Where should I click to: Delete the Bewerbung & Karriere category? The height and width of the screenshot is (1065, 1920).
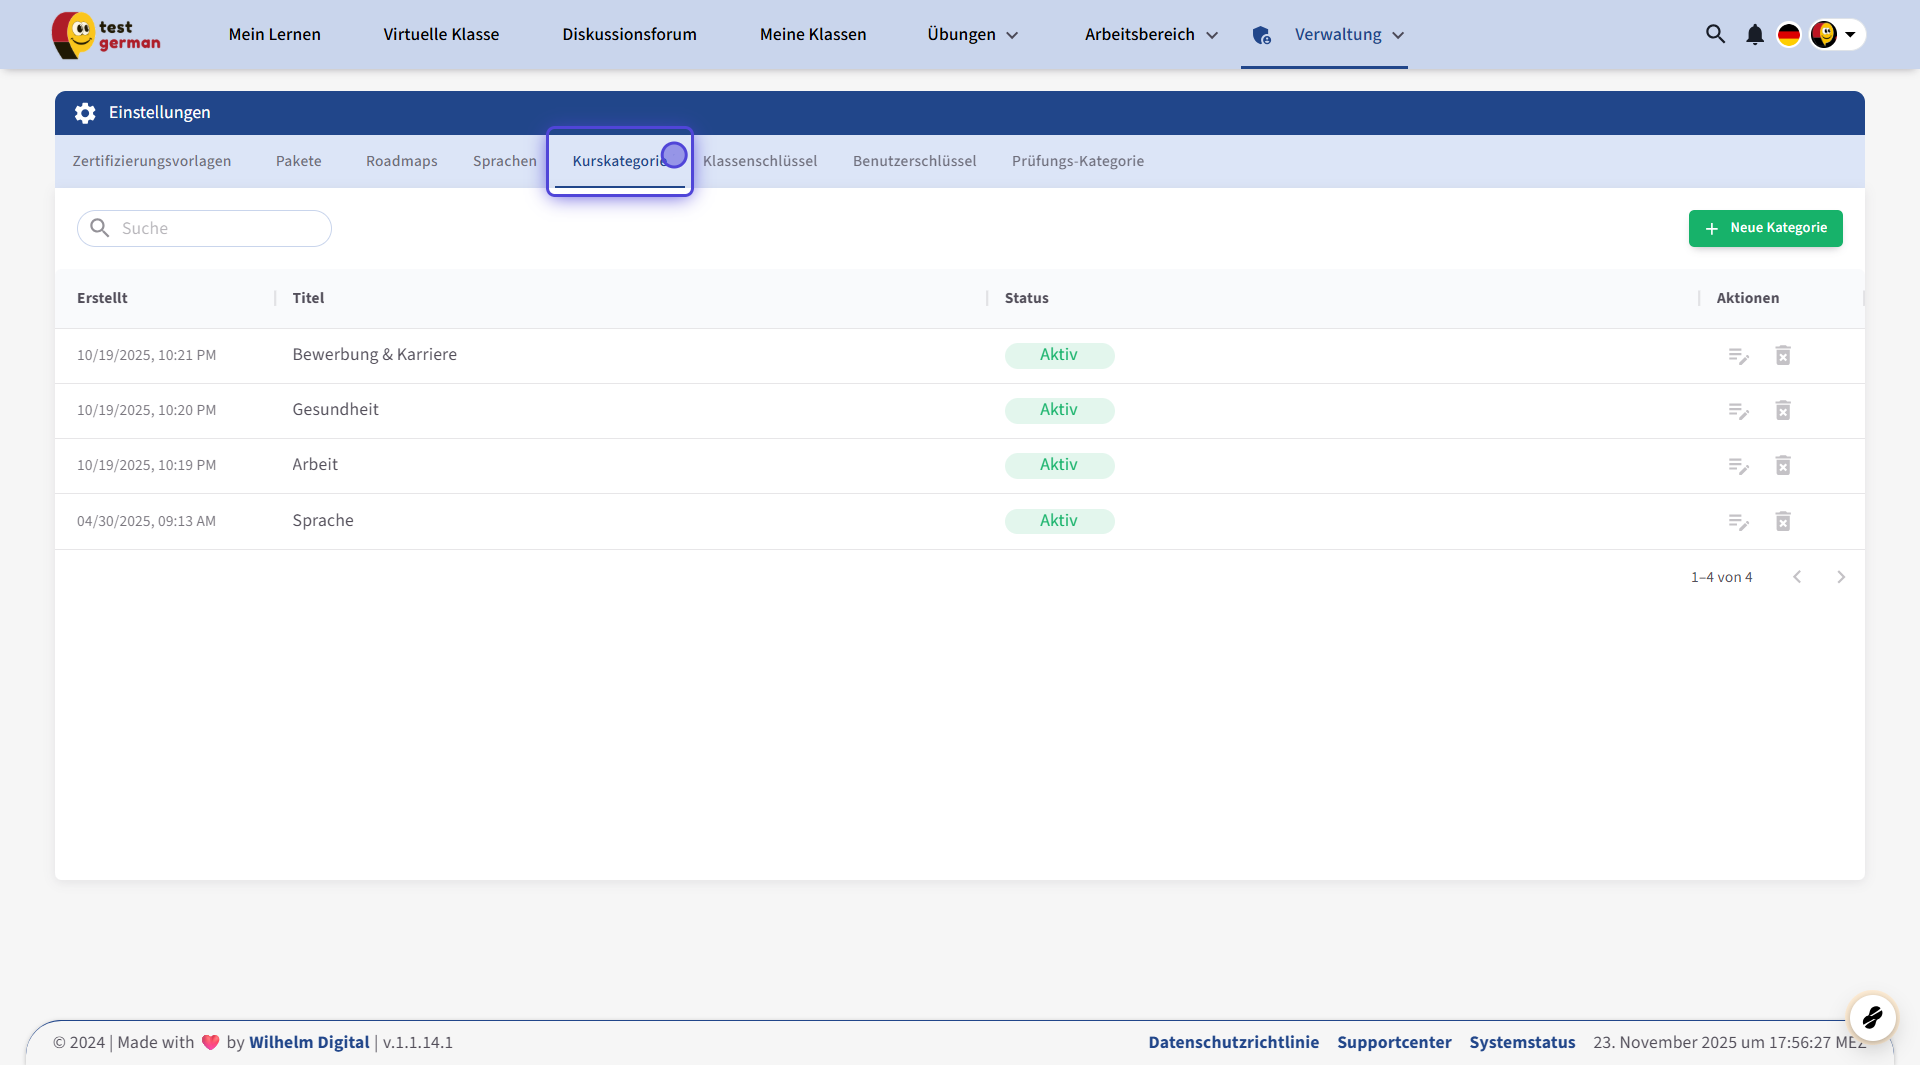1782,356
